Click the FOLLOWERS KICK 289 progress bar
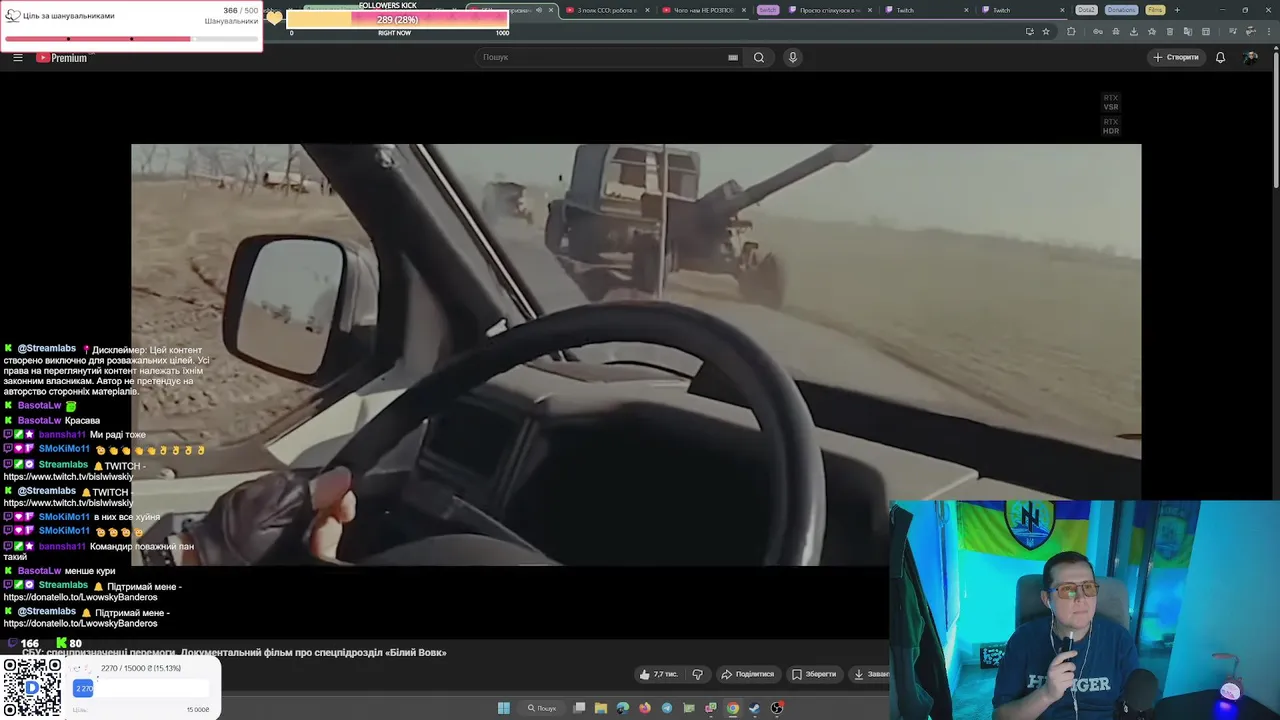1280x720 pixels. (397, 20)
